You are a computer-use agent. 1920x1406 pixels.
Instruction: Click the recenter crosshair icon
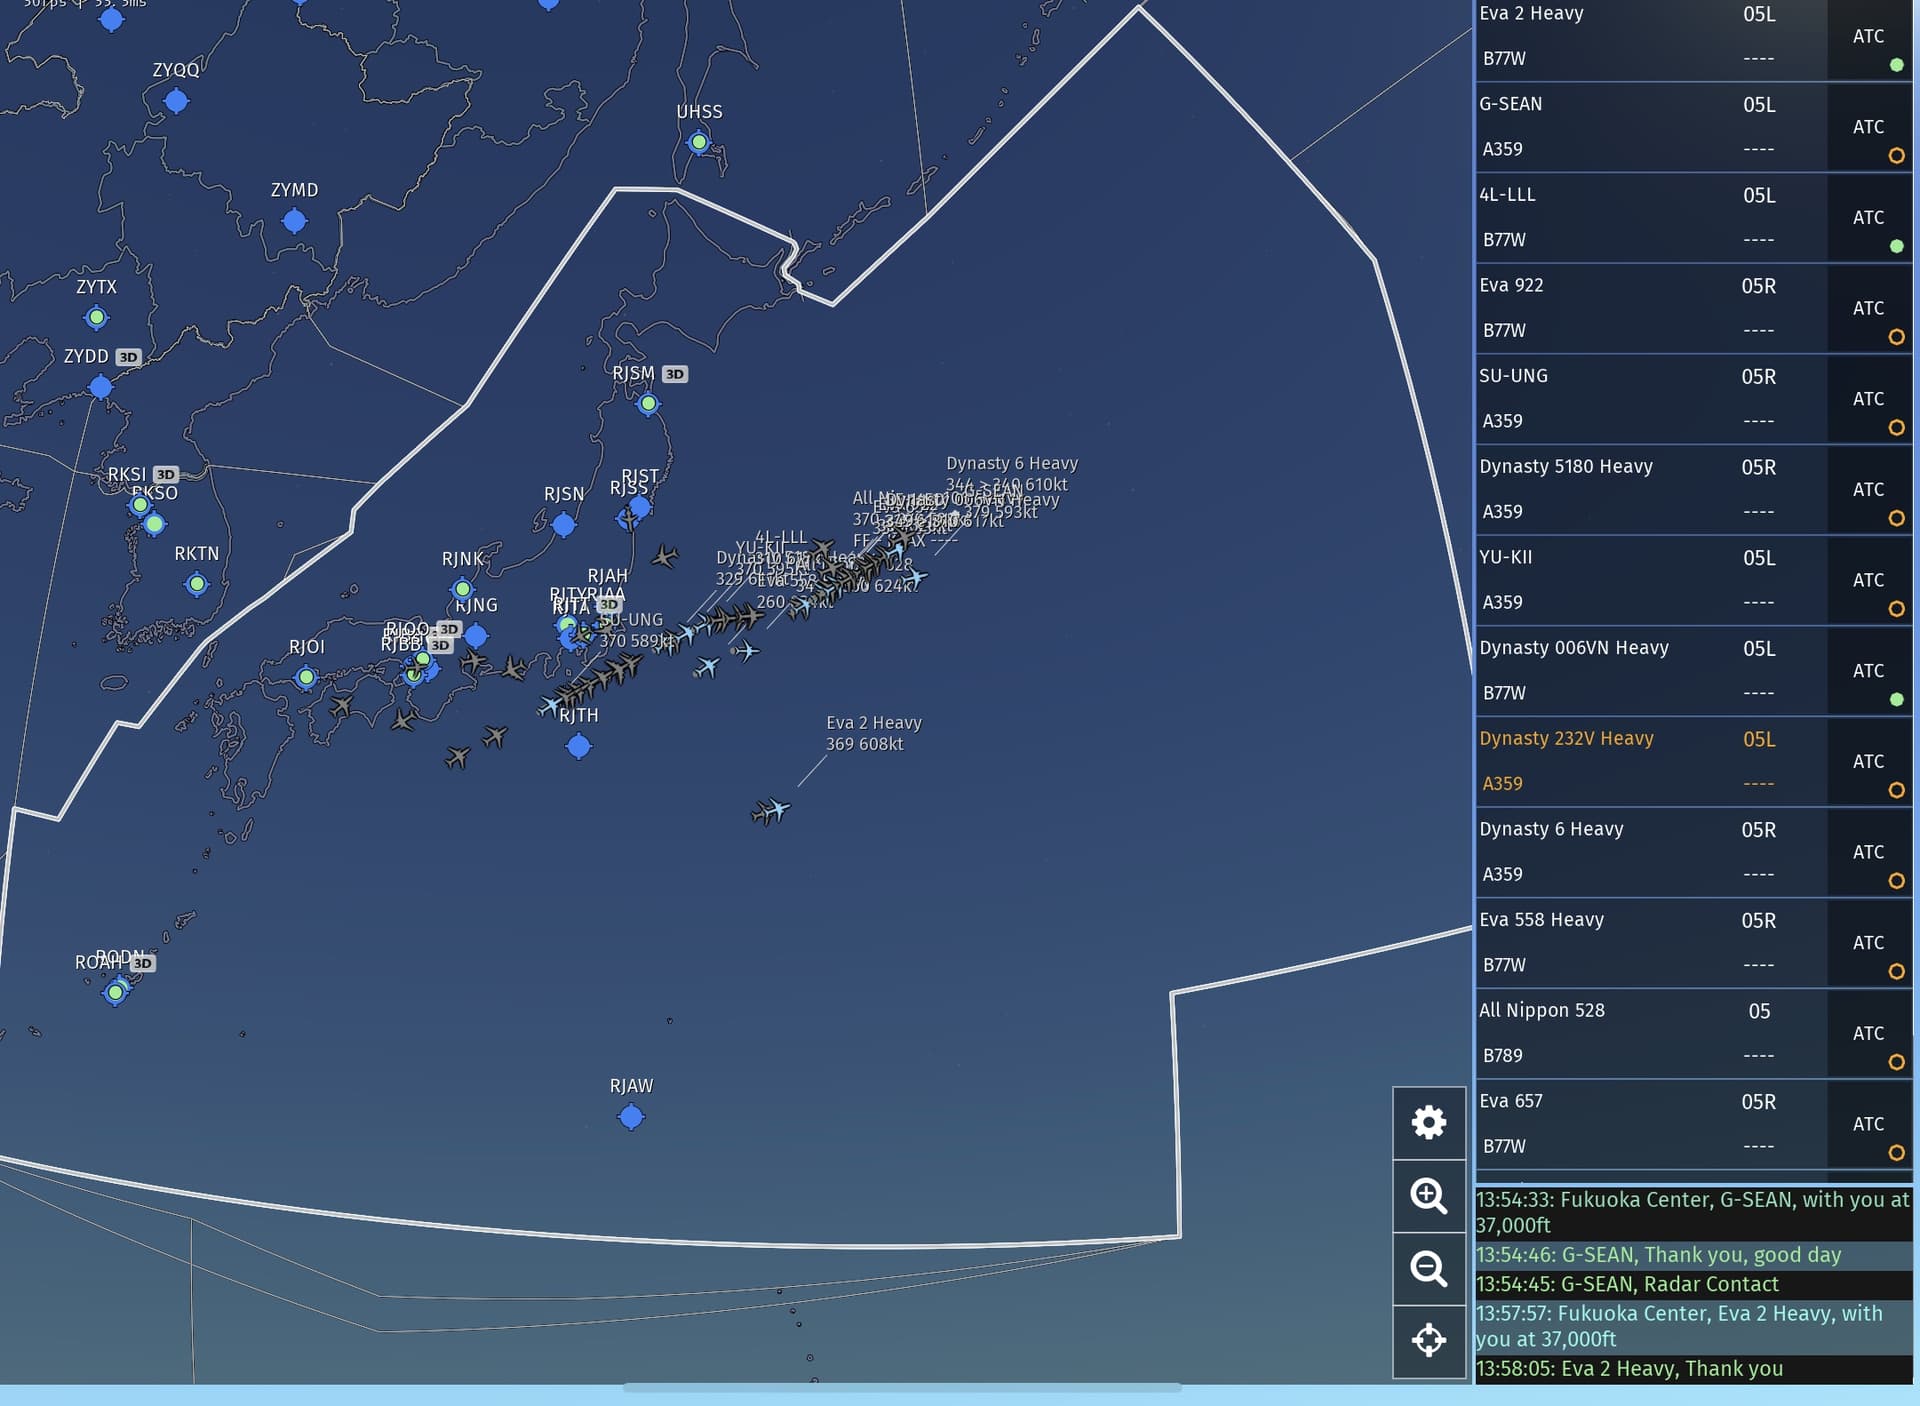pyautogui.click(x=1428, y=1340)
